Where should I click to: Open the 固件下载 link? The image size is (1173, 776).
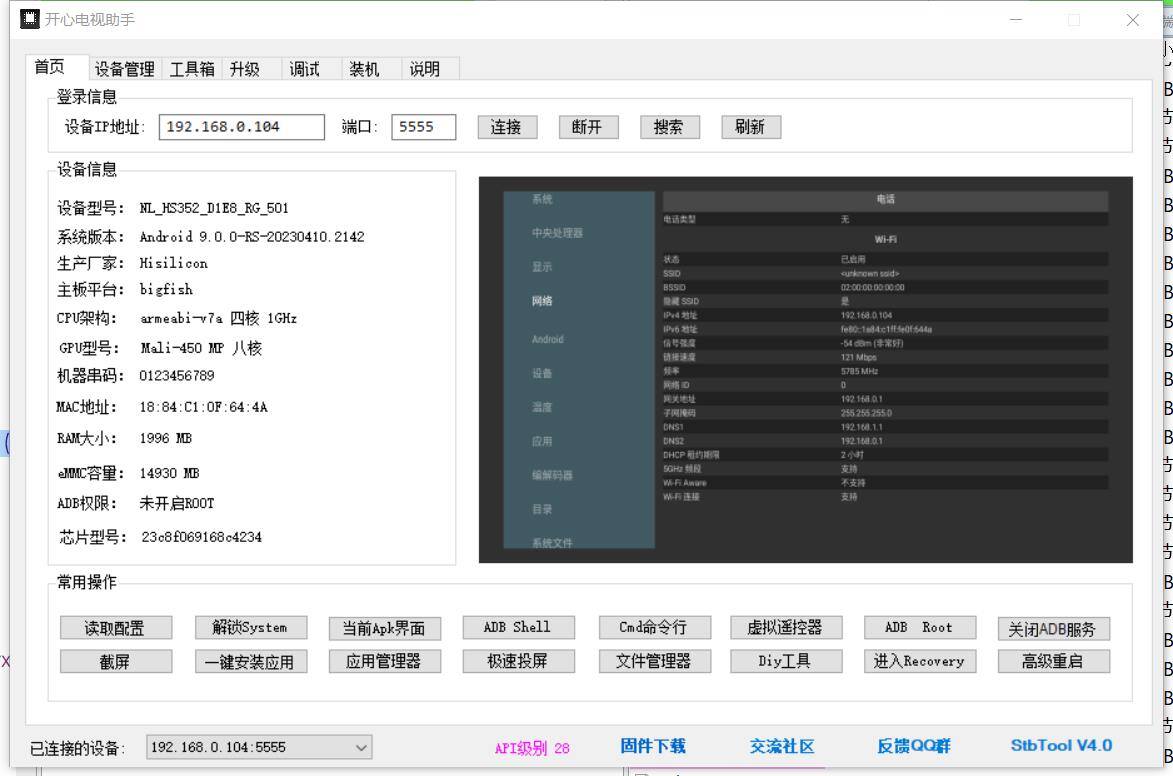click(653, 746)
